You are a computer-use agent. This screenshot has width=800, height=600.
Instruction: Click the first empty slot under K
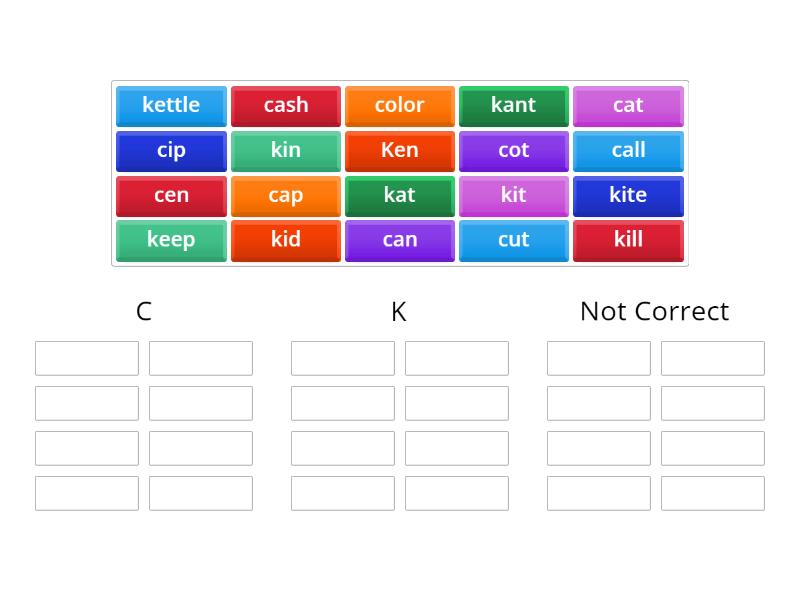(x=343, y=358)
